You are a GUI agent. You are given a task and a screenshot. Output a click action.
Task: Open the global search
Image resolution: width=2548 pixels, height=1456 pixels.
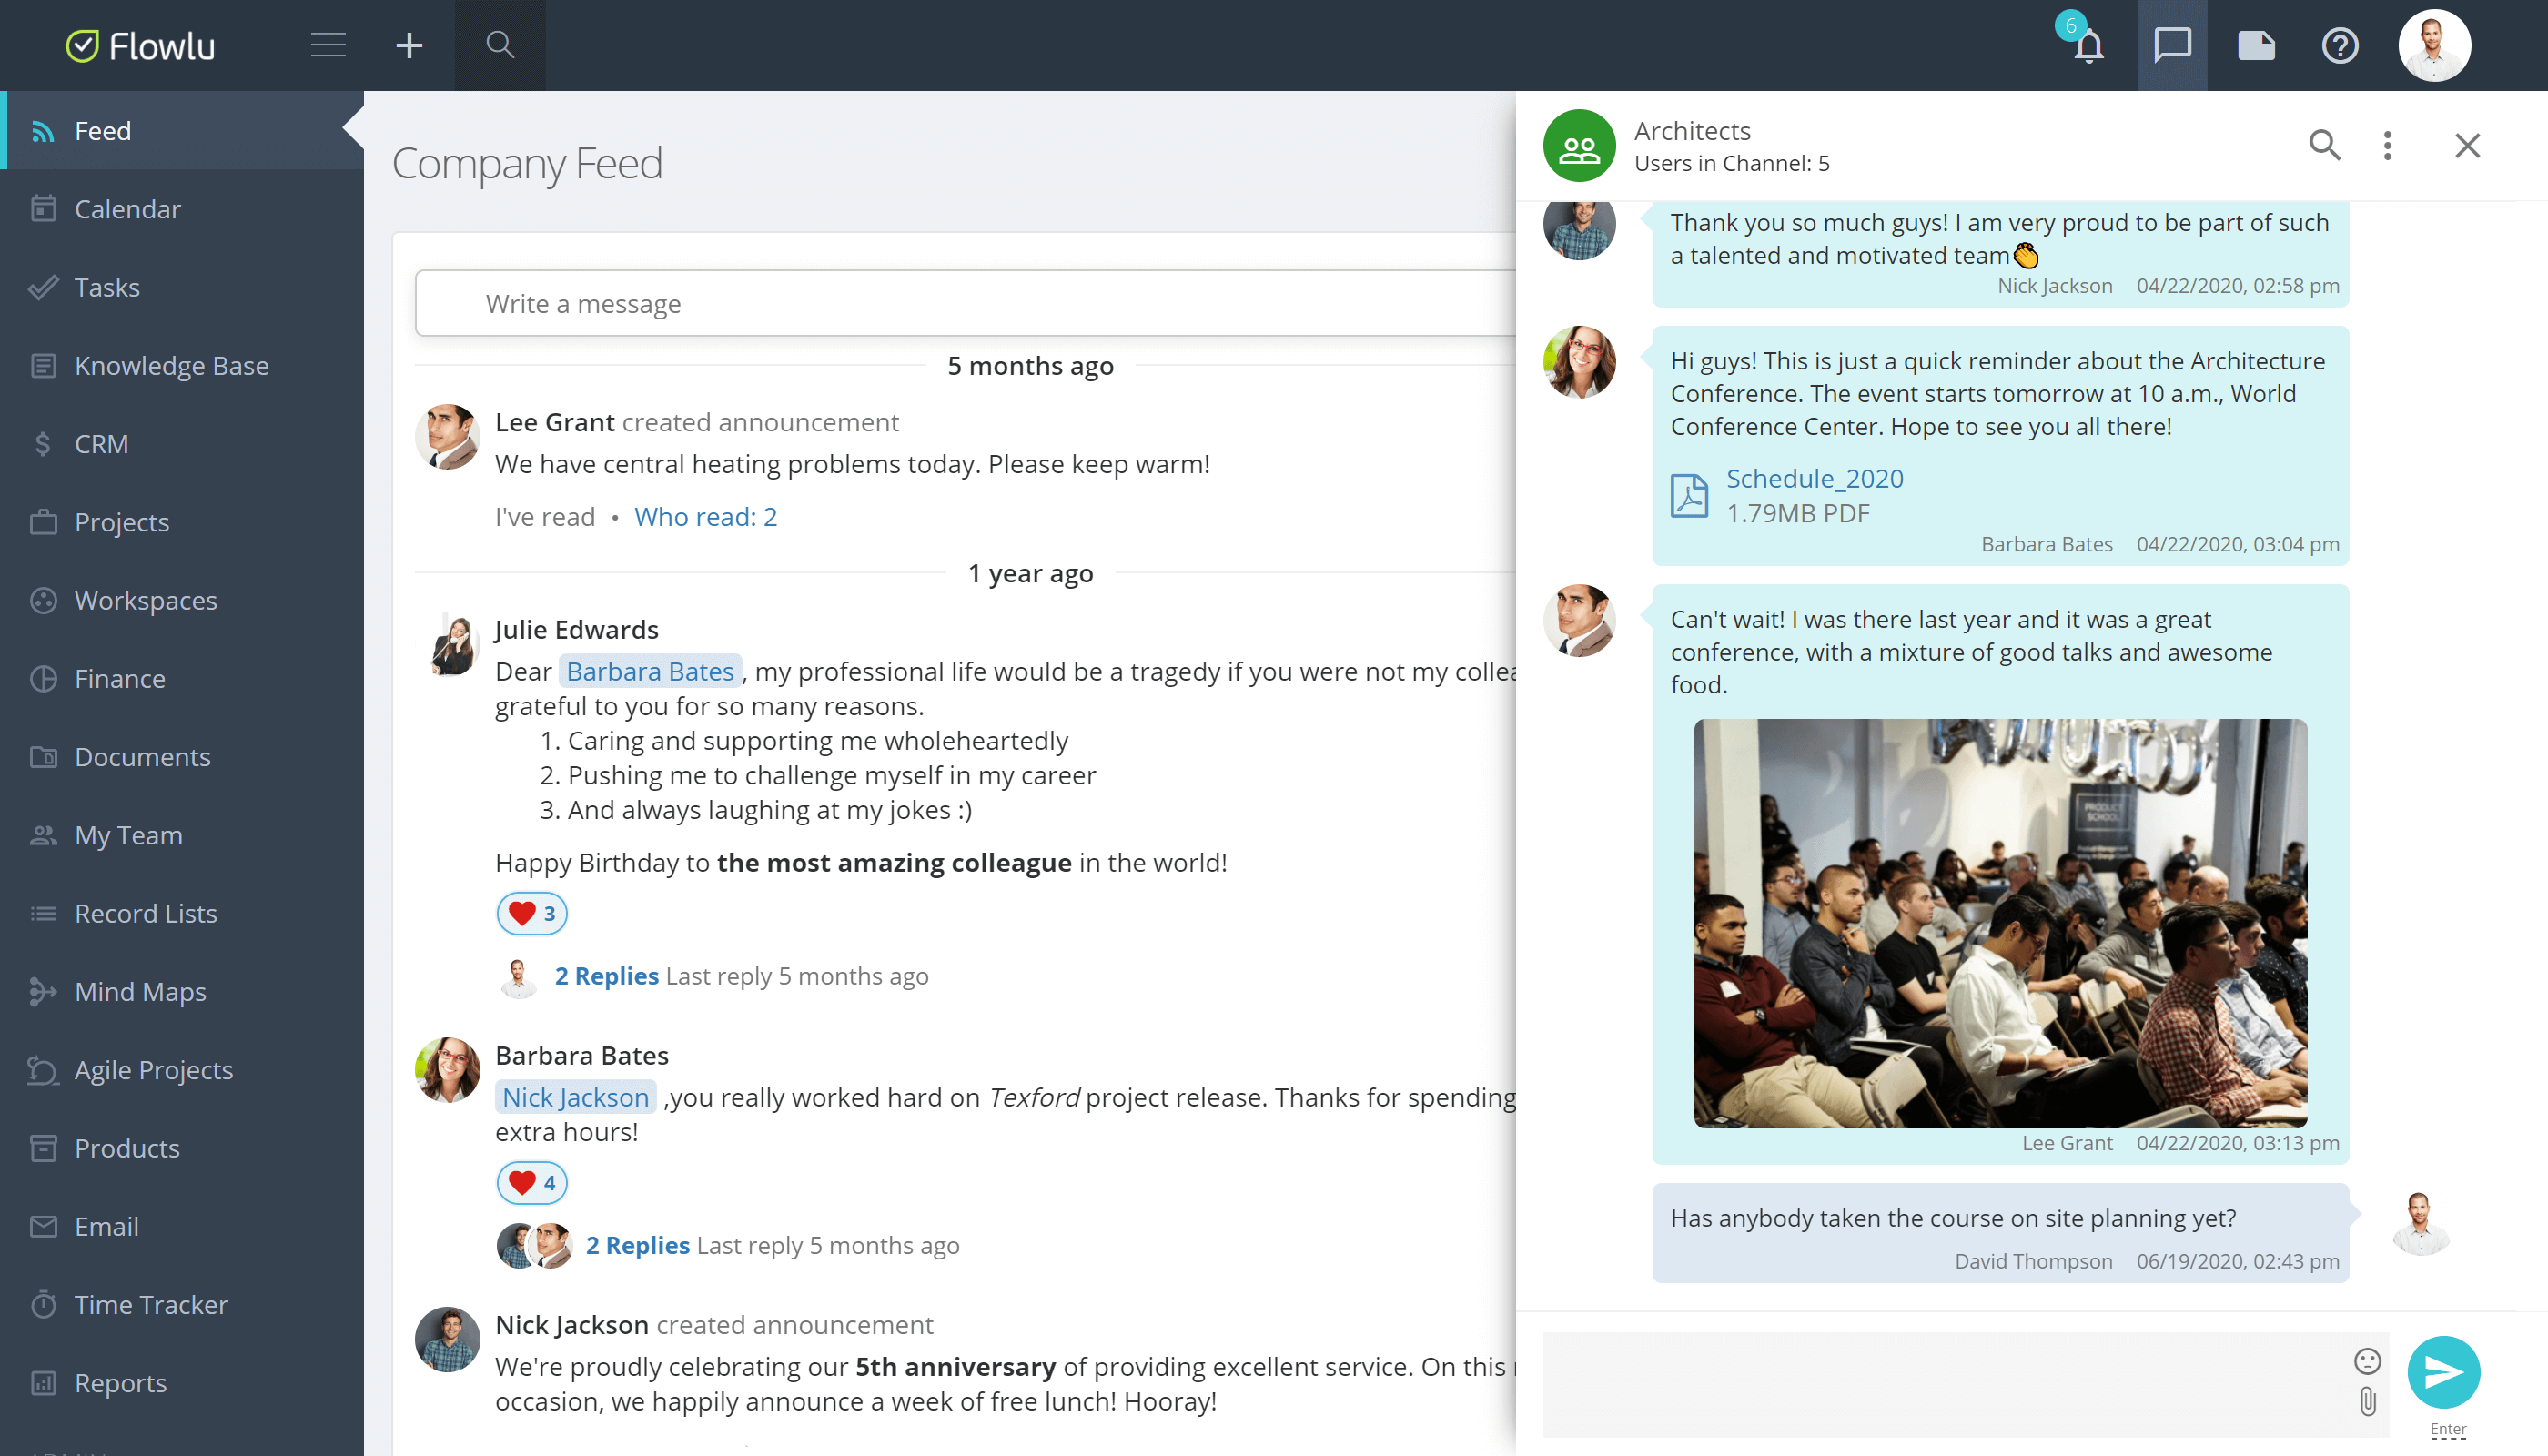(500, 45)
